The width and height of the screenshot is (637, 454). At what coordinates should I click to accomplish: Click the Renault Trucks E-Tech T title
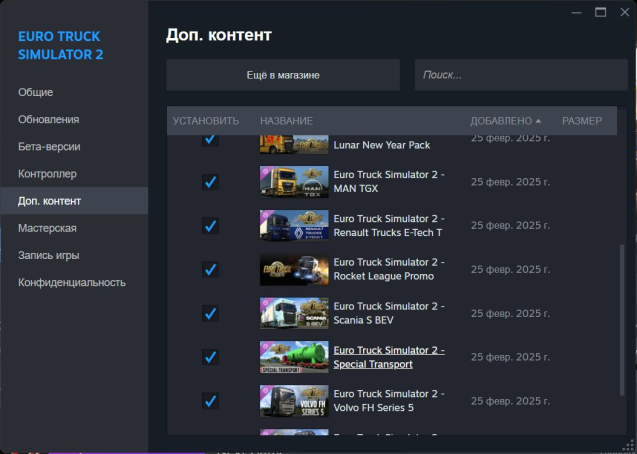click(389, 225)
